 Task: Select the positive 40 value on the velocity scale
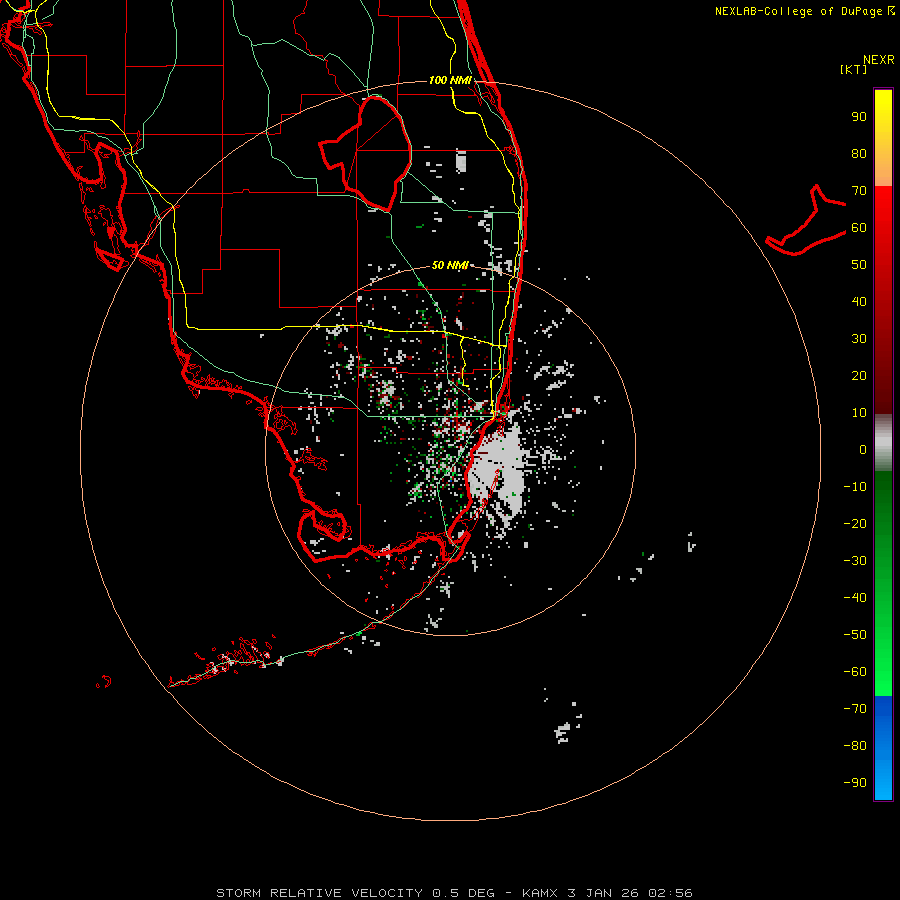(x=859, y=301)
